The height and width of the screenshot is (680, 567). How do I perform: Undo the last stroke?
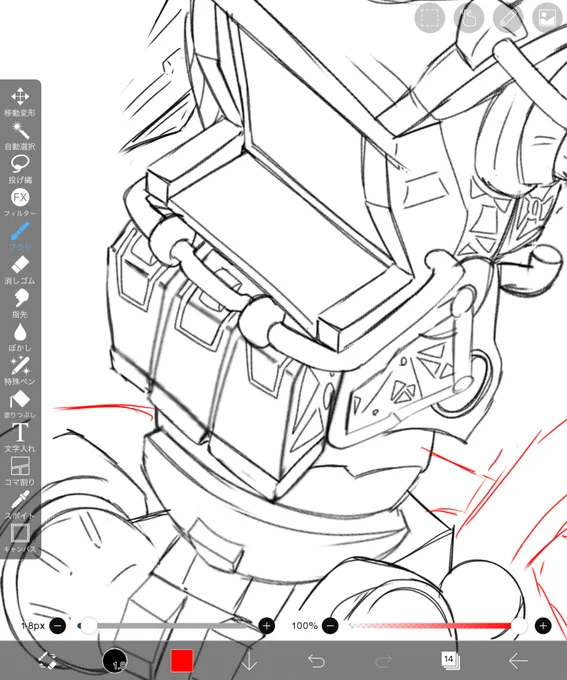[316, 660]
